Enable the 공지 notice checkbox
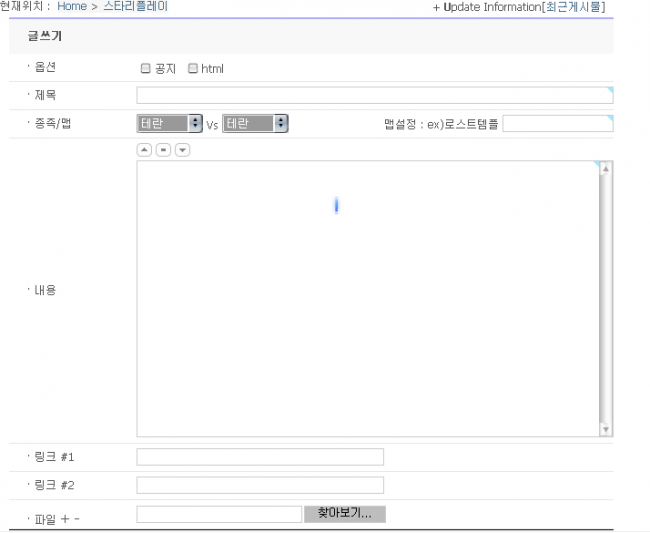Viewport: 650px width, 533px height. 146,69
